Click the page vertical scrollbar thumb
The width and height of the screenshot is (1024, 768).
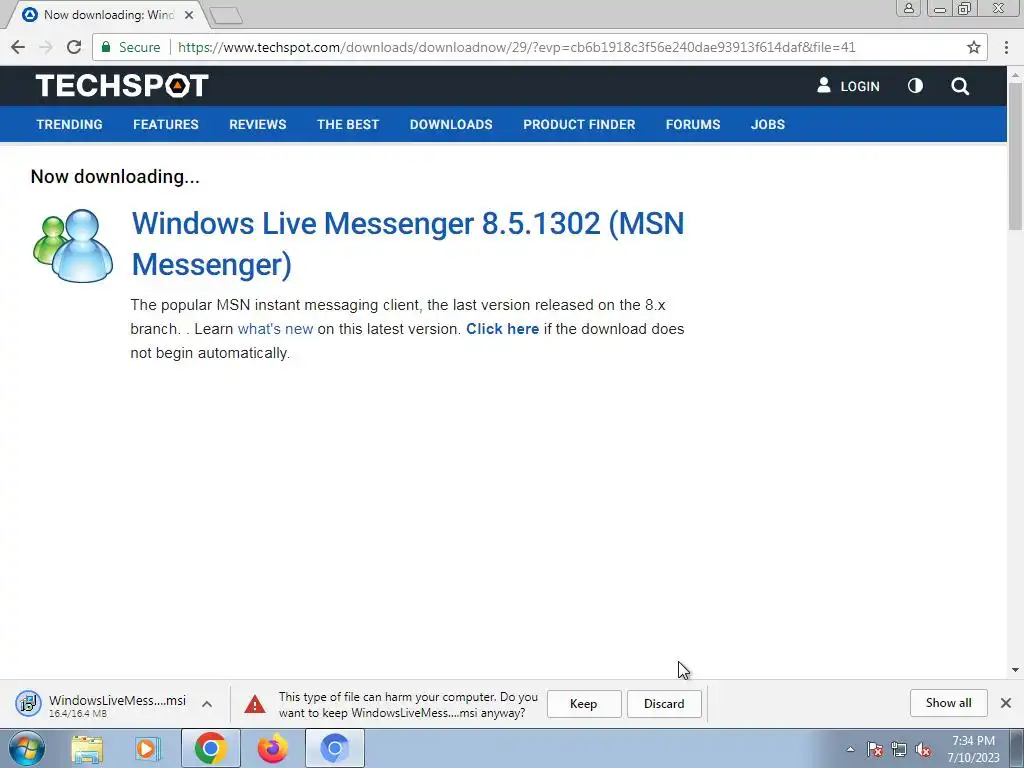[1015, 156]
